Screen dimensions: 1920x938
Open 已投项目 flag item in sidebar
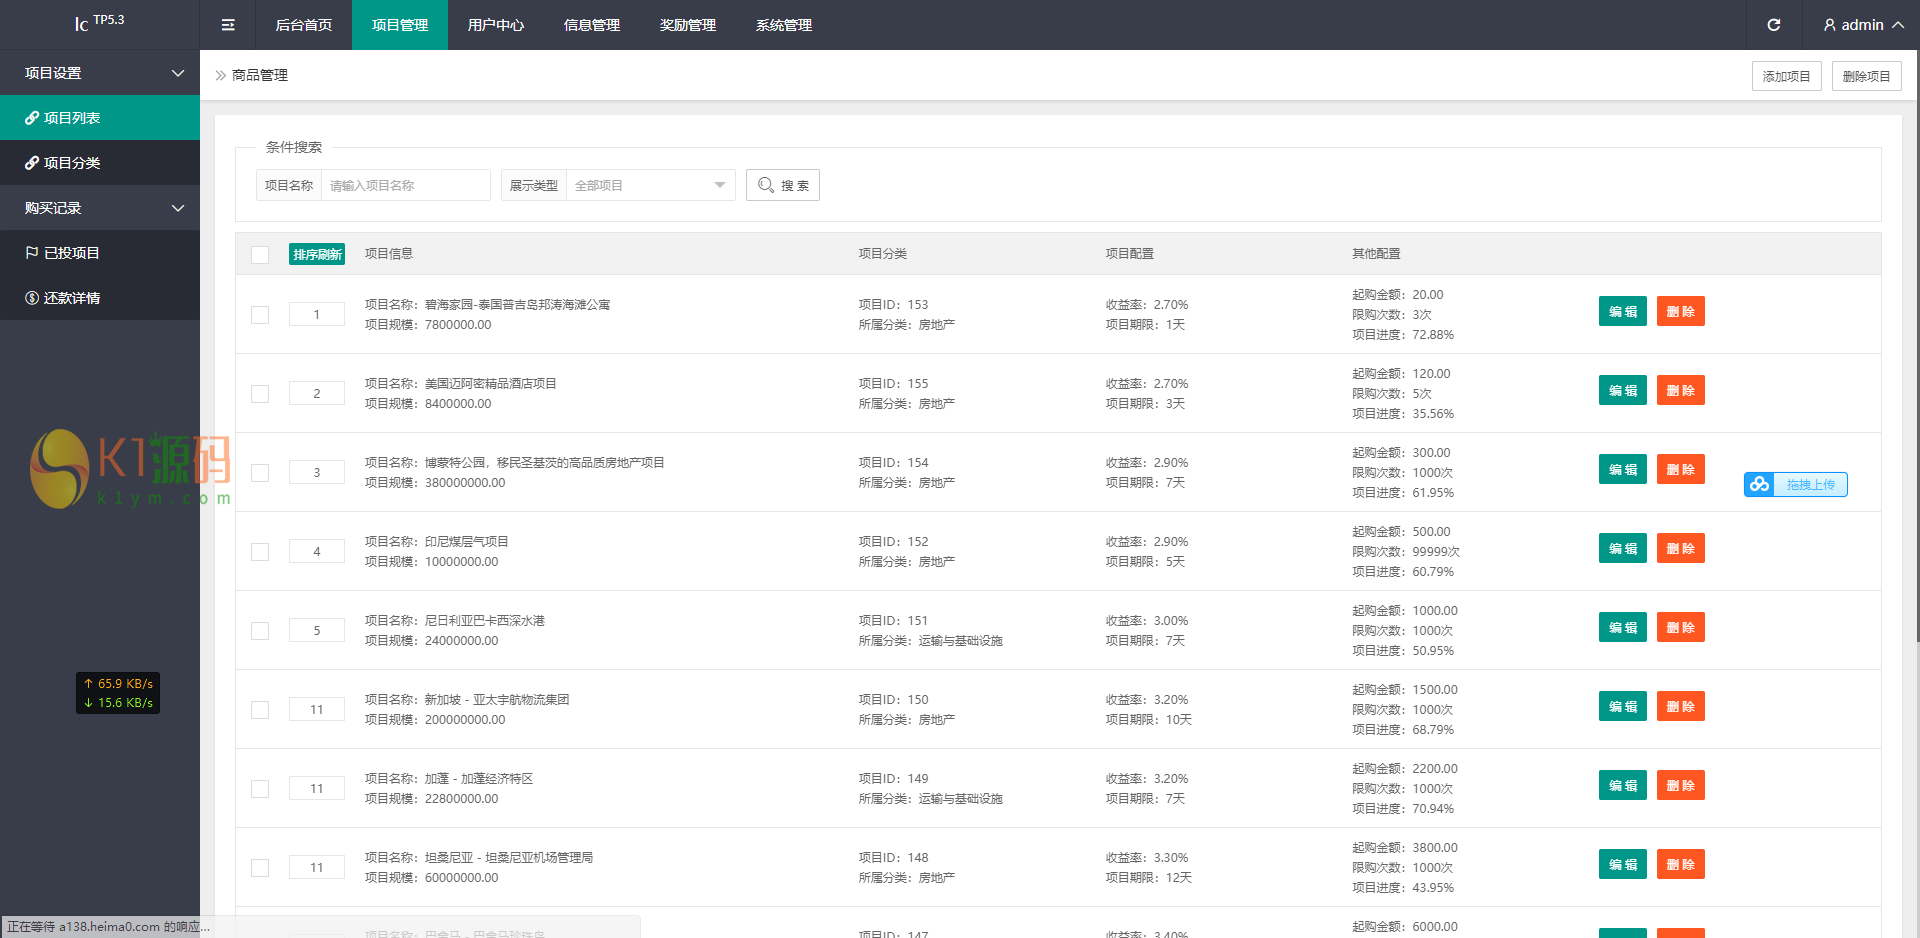click(x=33, y=253)
